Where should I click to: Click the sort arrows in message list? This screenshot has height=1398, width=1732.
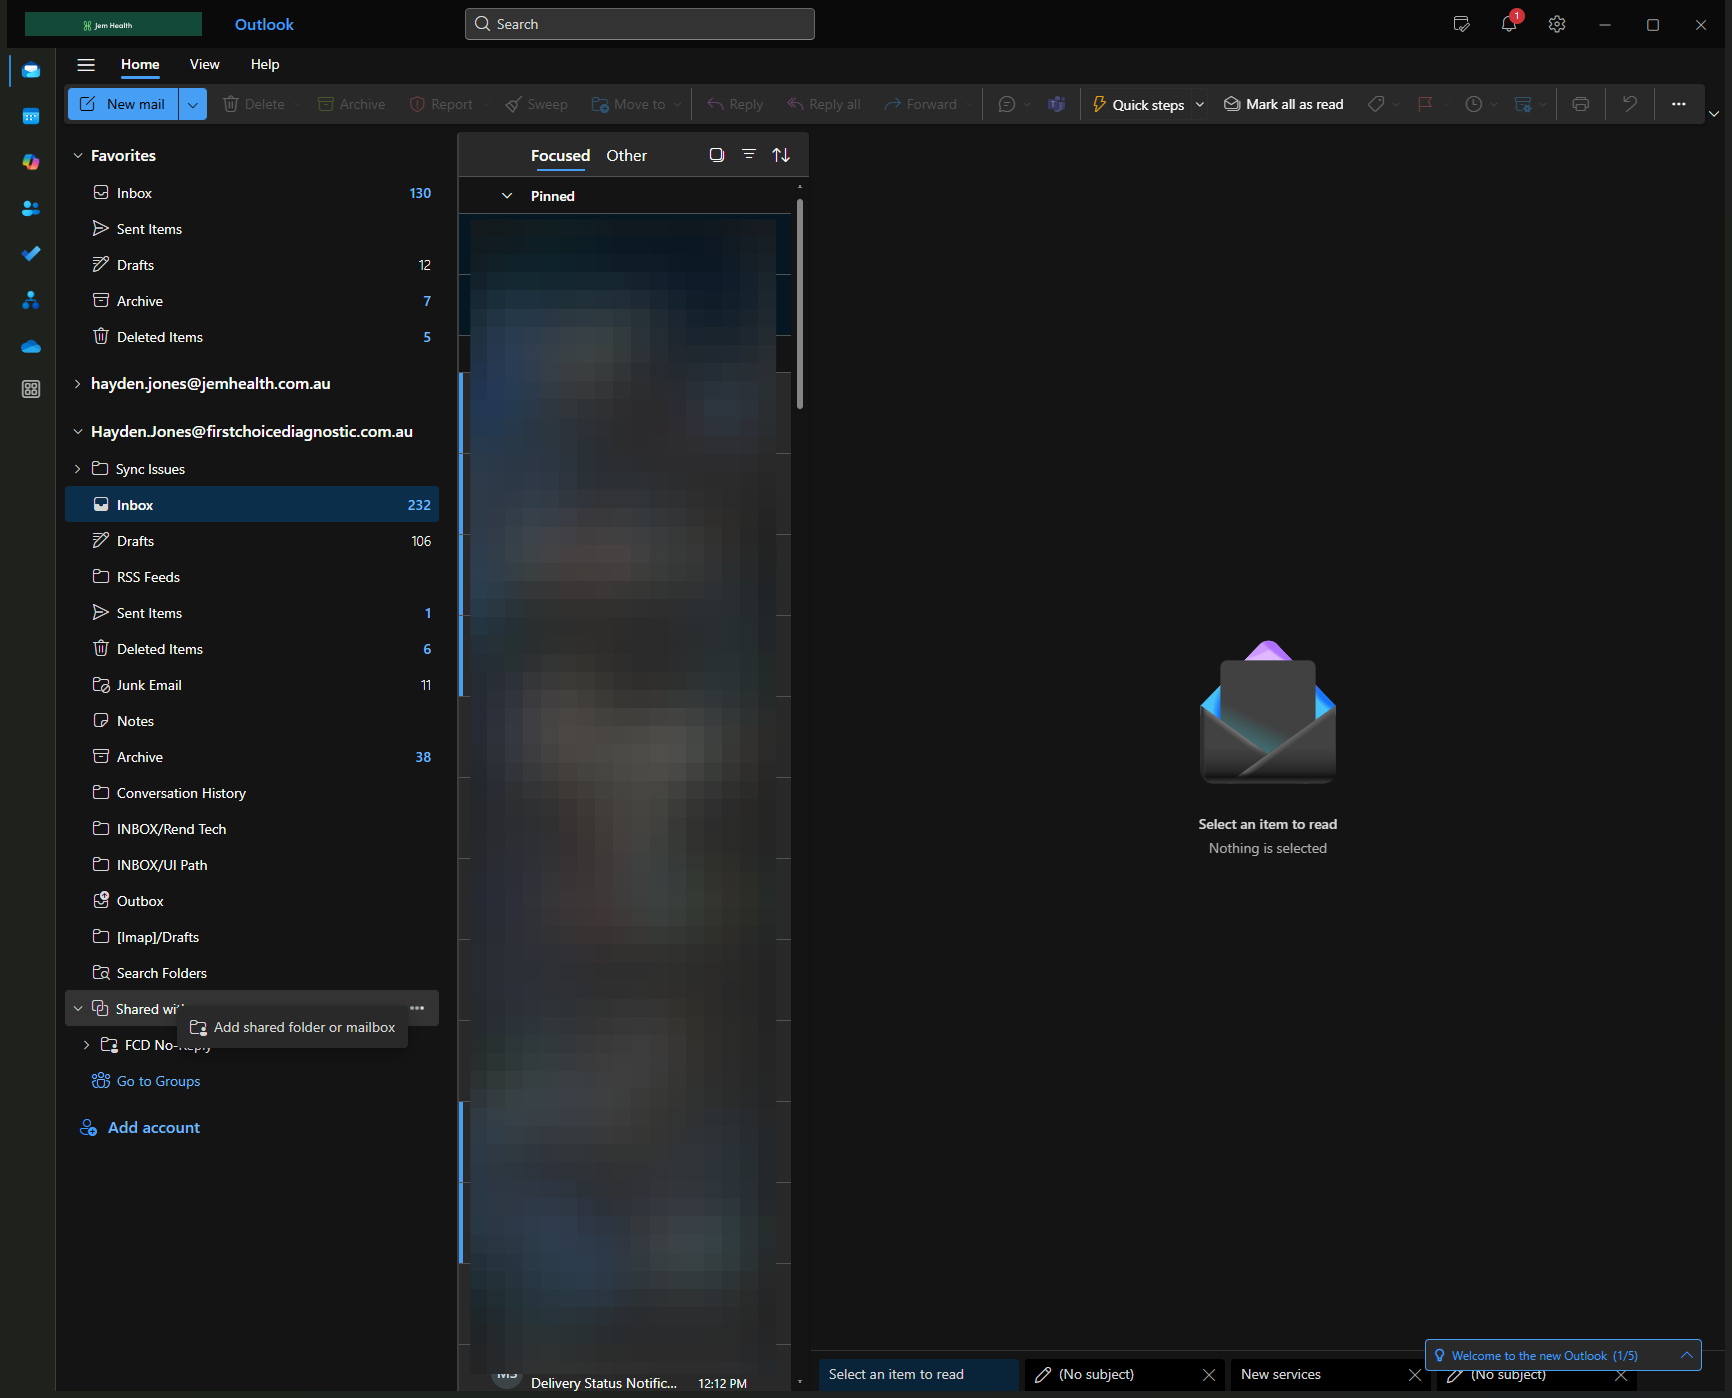coord(781,155)
